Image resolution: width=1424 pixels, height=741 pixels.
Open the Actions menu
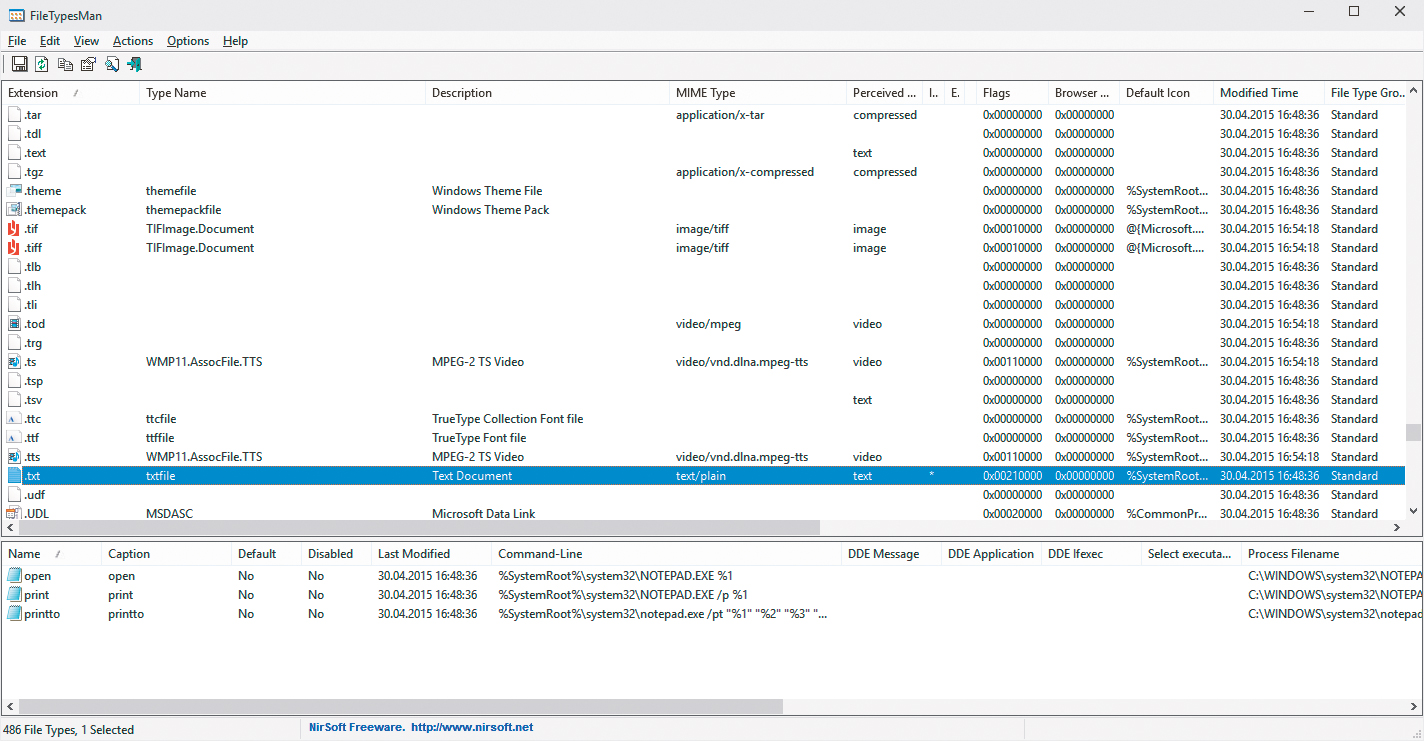click(132, 41)
